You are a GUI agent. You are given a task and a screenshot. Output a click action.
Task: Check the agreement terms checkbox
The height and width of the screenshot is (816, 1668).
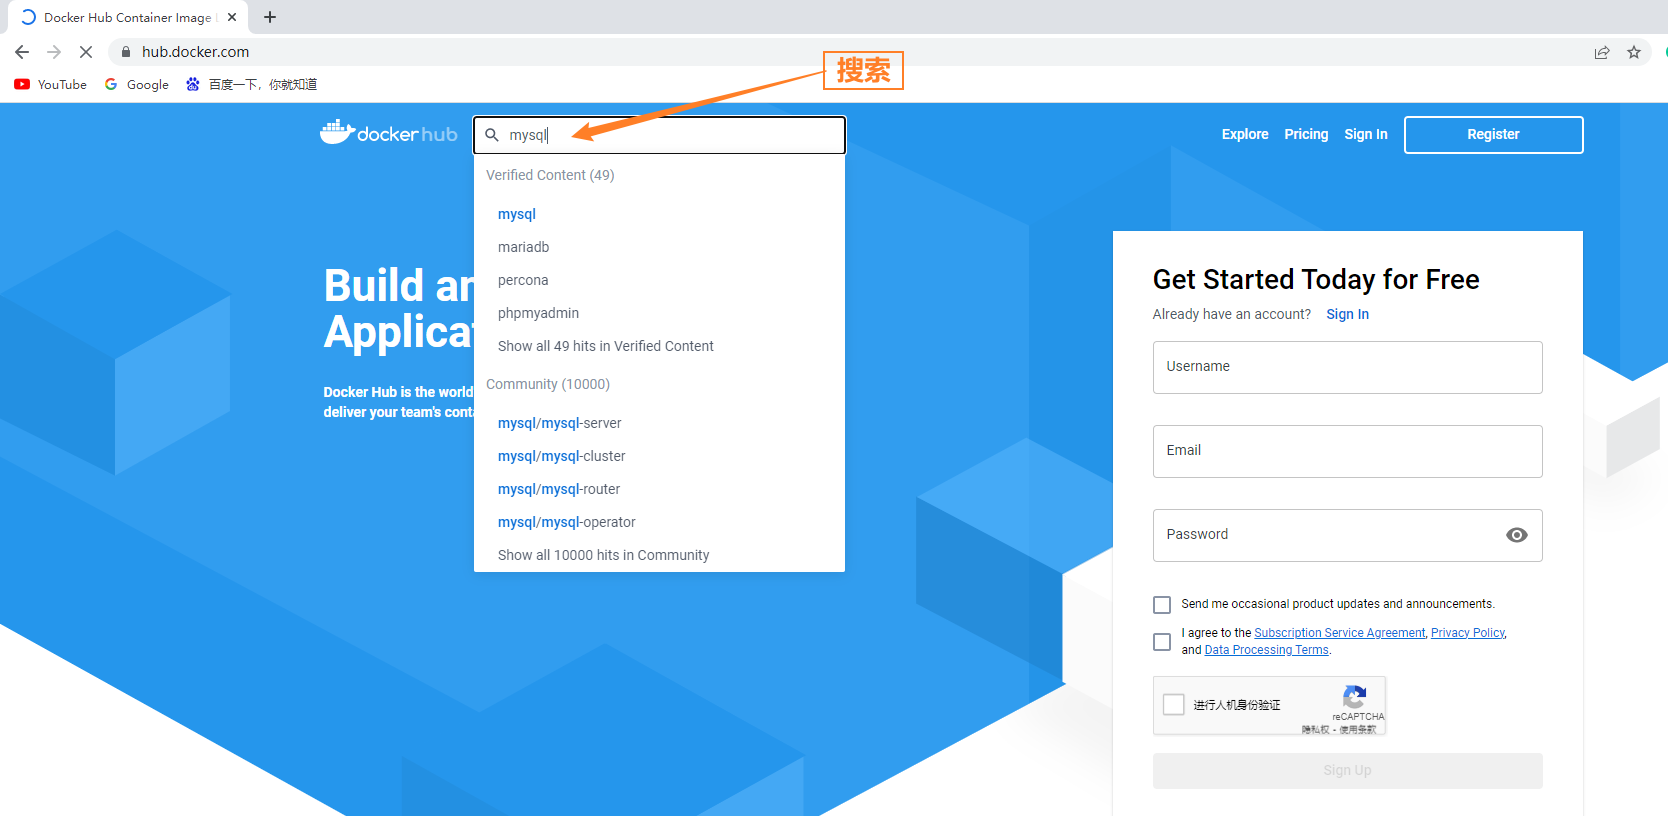point(1162,642)
